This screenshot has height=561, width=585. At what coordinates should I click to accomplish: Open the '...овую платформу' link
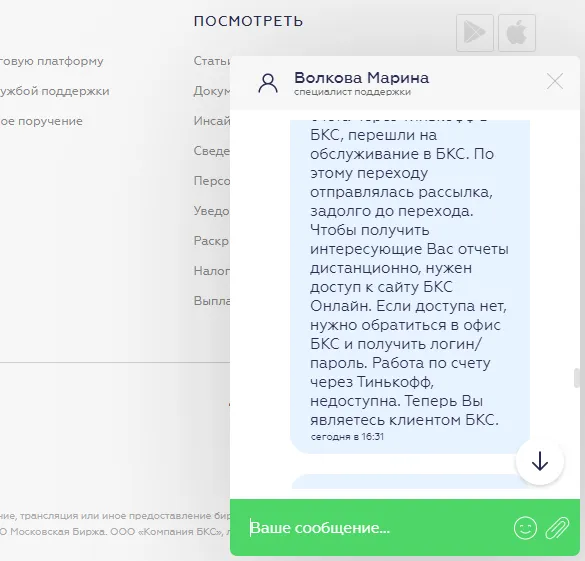pyautogui.click(x=51, y=61)
